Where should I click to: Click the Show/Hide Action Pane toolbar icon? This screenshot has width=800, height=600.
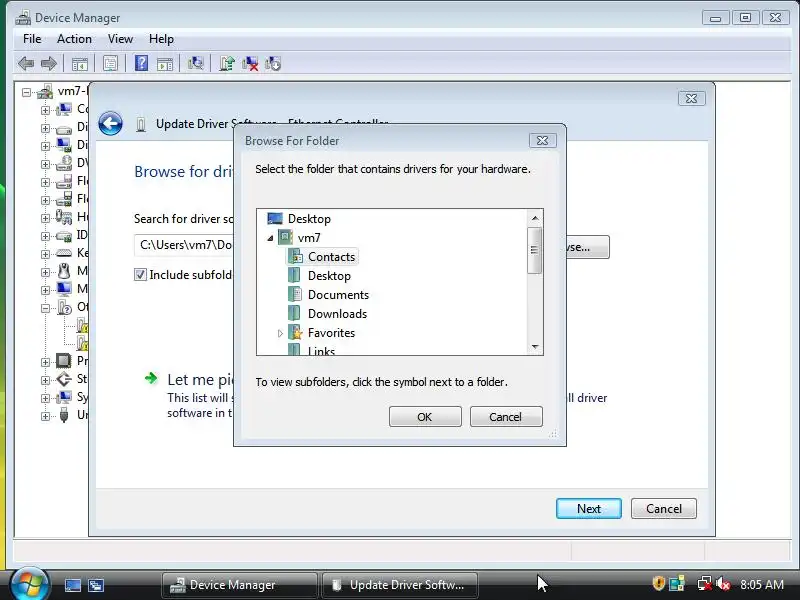(x=165, y=64)
